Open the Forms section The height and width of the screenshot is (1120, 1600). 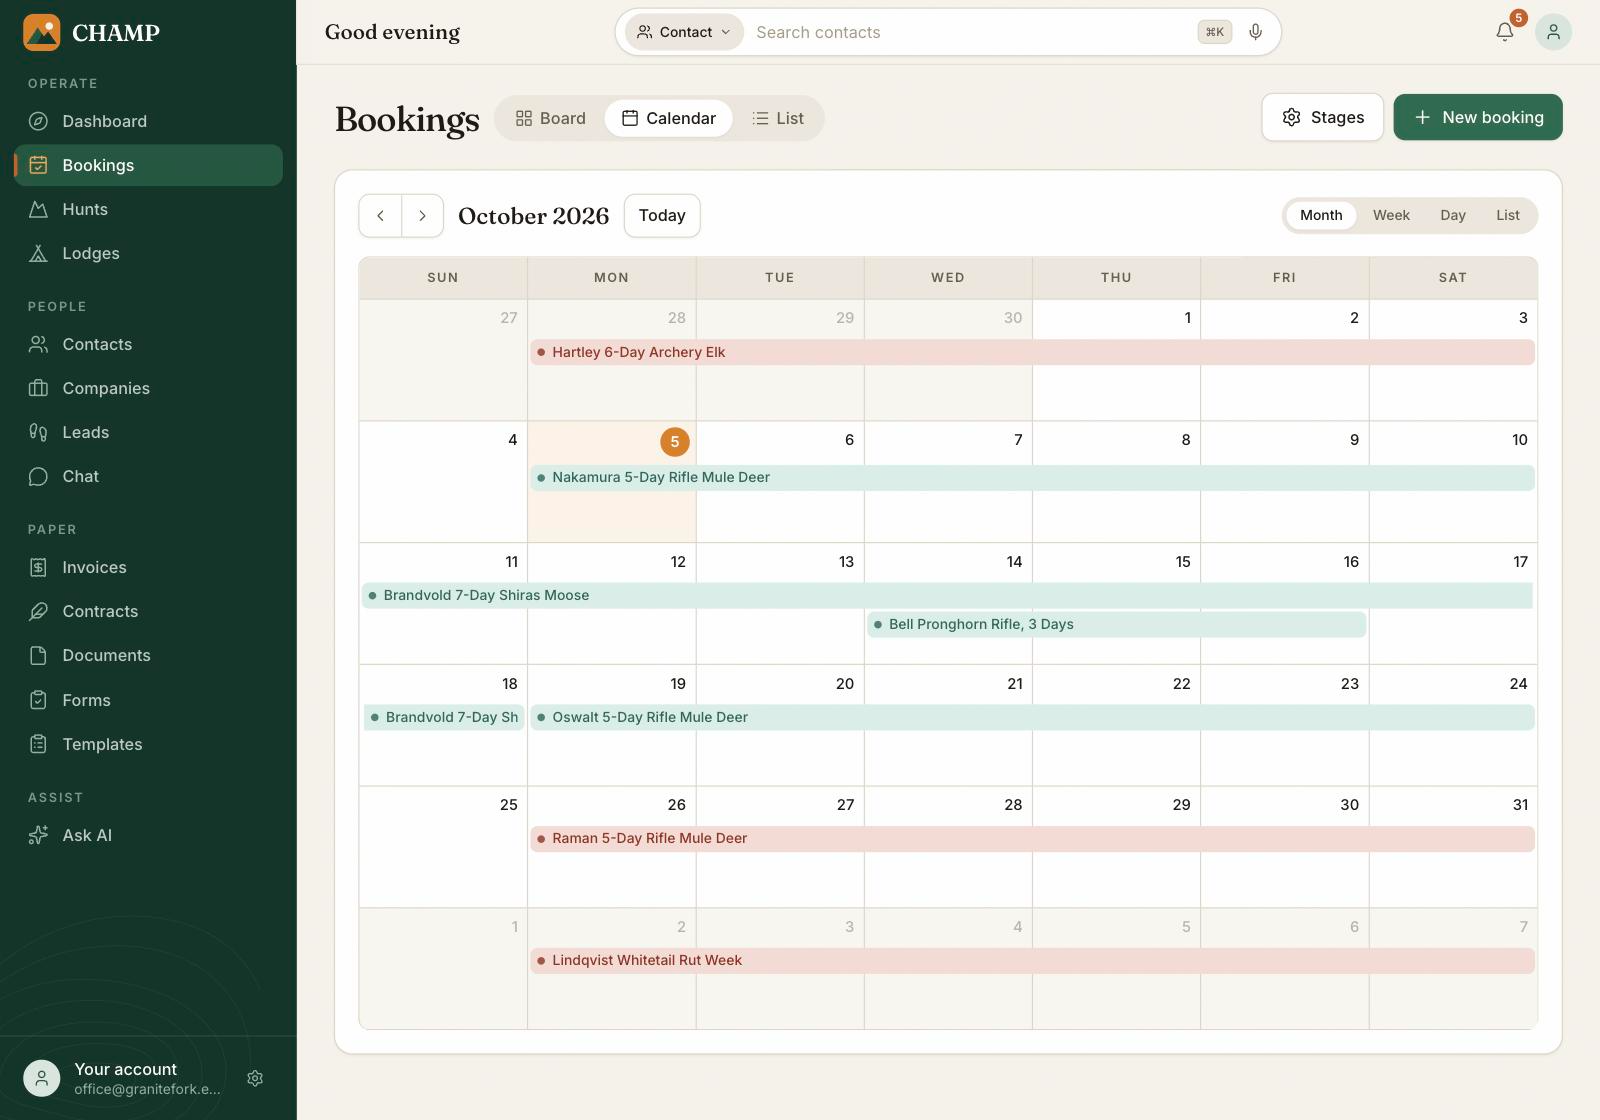pos(148,700)
